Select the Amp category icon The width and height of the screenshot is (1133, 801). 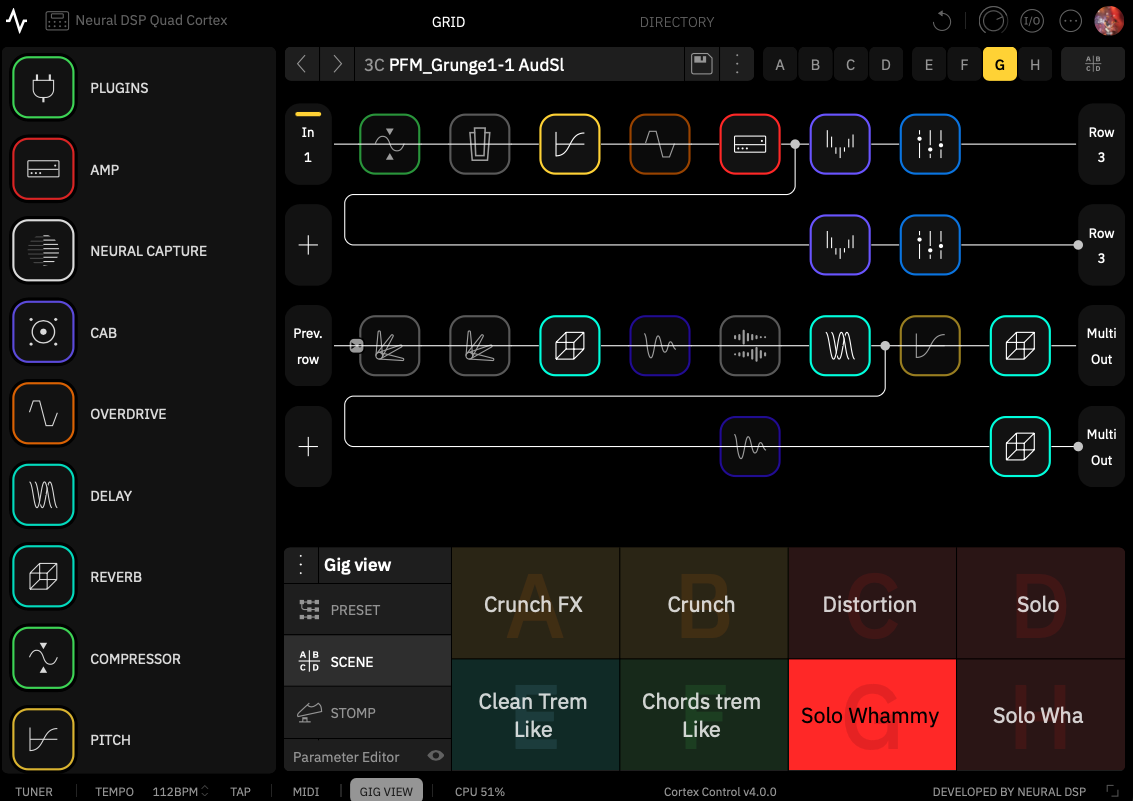coord(43,169)
